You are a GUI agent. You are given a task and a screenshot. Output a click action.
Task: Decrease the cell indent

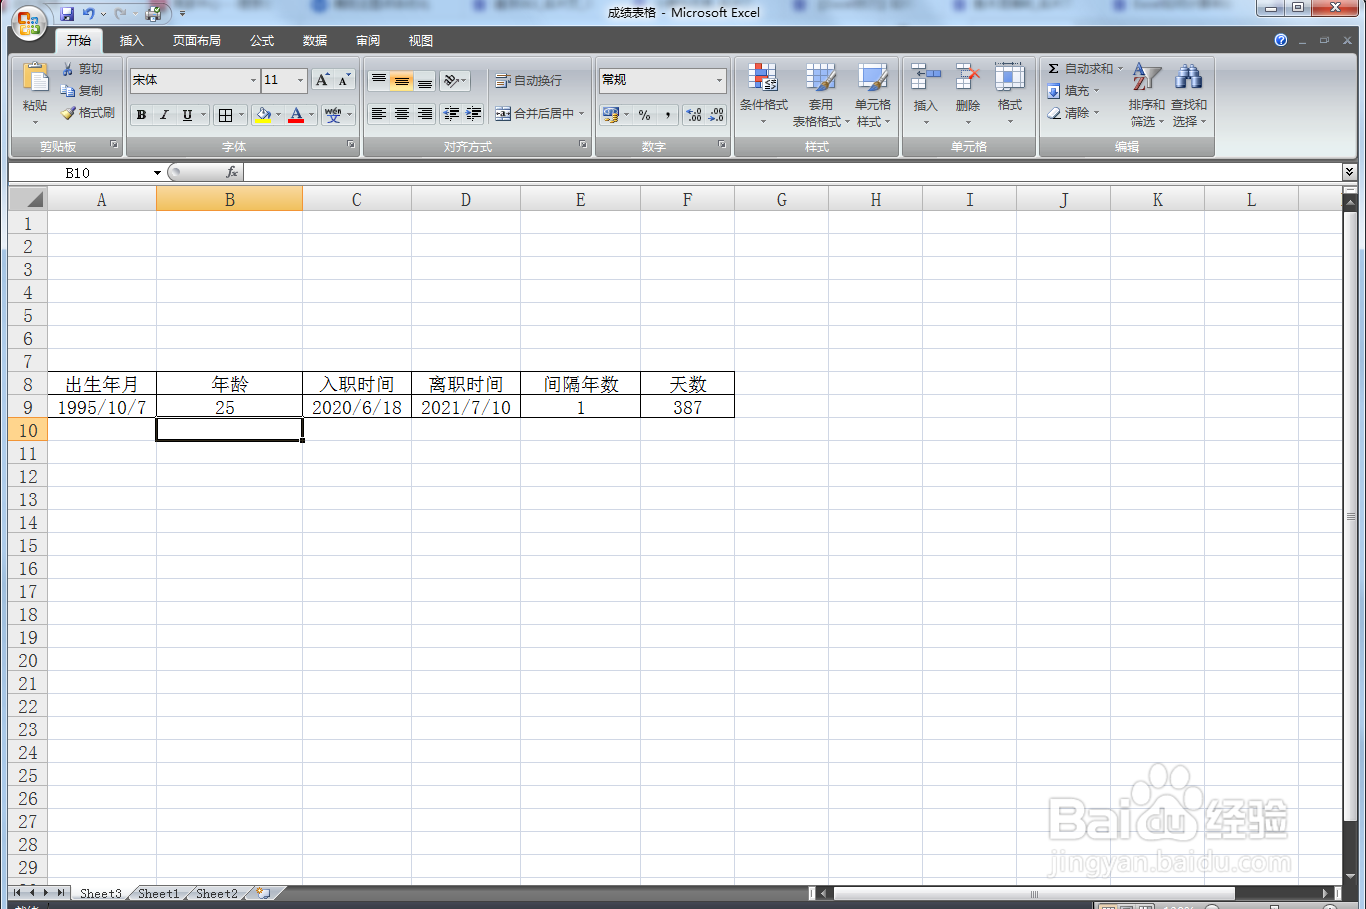pos(451,114)
